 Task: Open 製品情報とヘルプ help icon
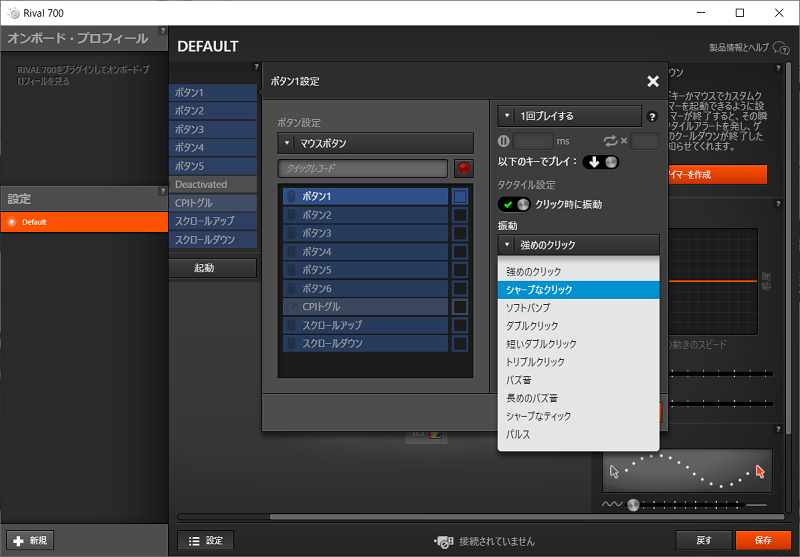[x=781, y=48]
